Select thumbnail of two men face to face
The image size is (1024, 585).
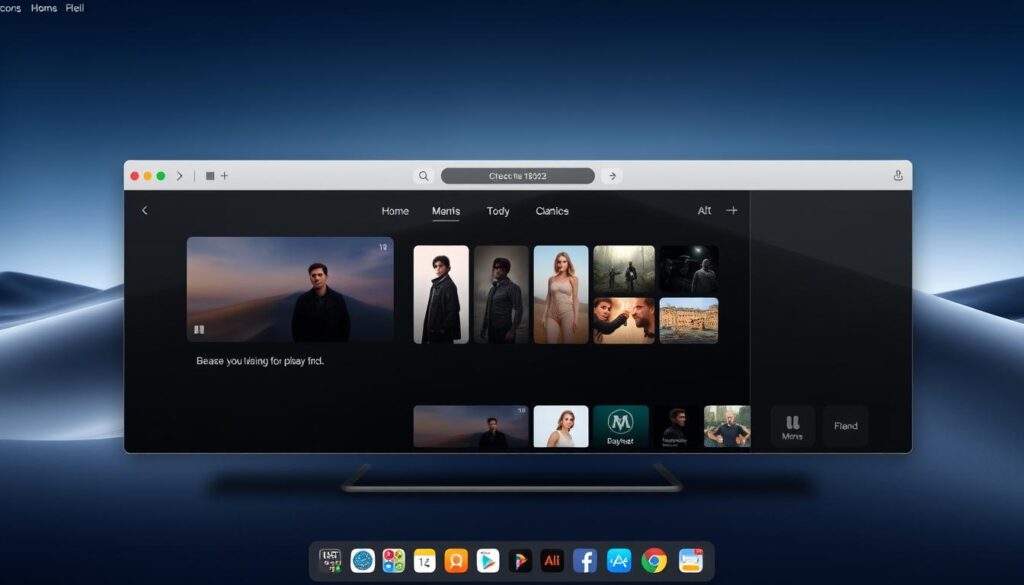(x=624, y=321)
